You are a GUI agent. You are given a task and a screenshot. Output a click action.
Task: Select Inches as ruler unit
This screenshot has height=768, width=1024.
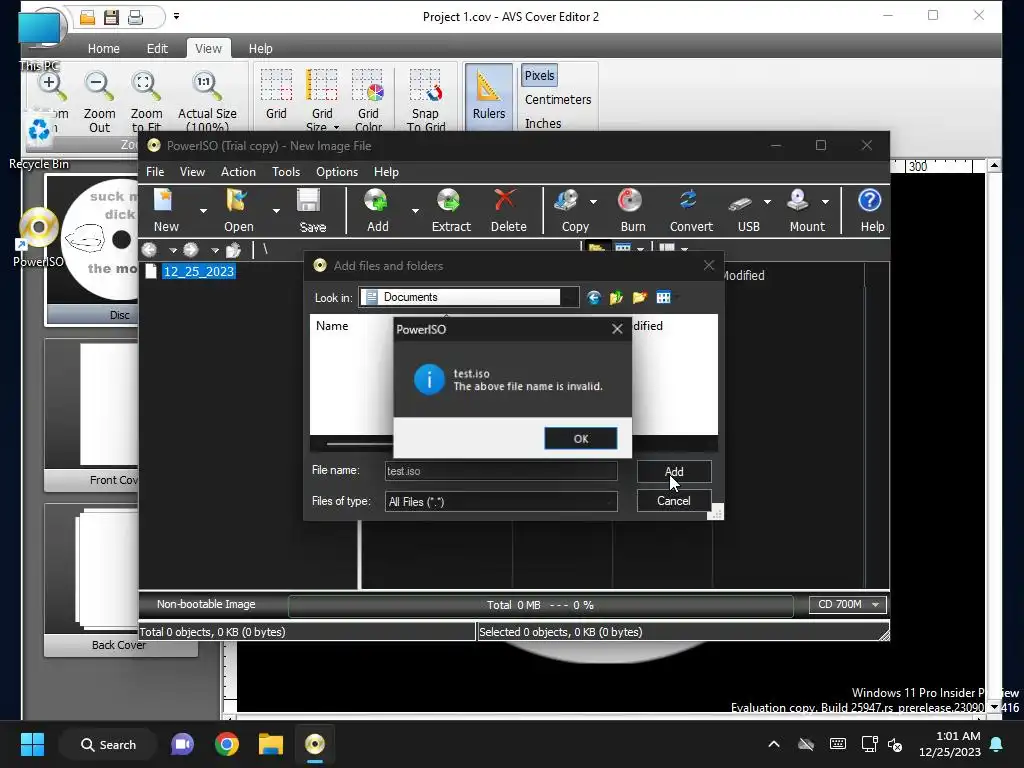[543, 123]
